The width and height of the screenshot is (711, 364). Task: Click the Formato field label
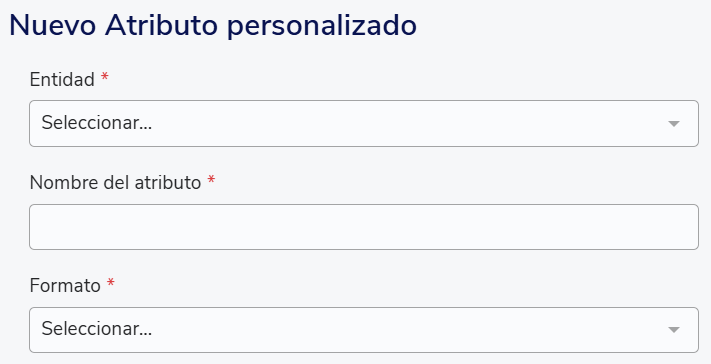[65, 286]
